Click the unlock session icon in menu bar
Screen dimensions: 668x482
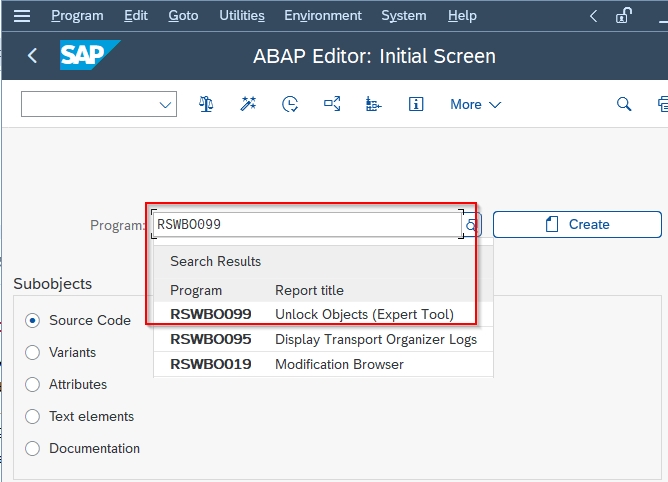pyautogui.click(x=623, y=16)
